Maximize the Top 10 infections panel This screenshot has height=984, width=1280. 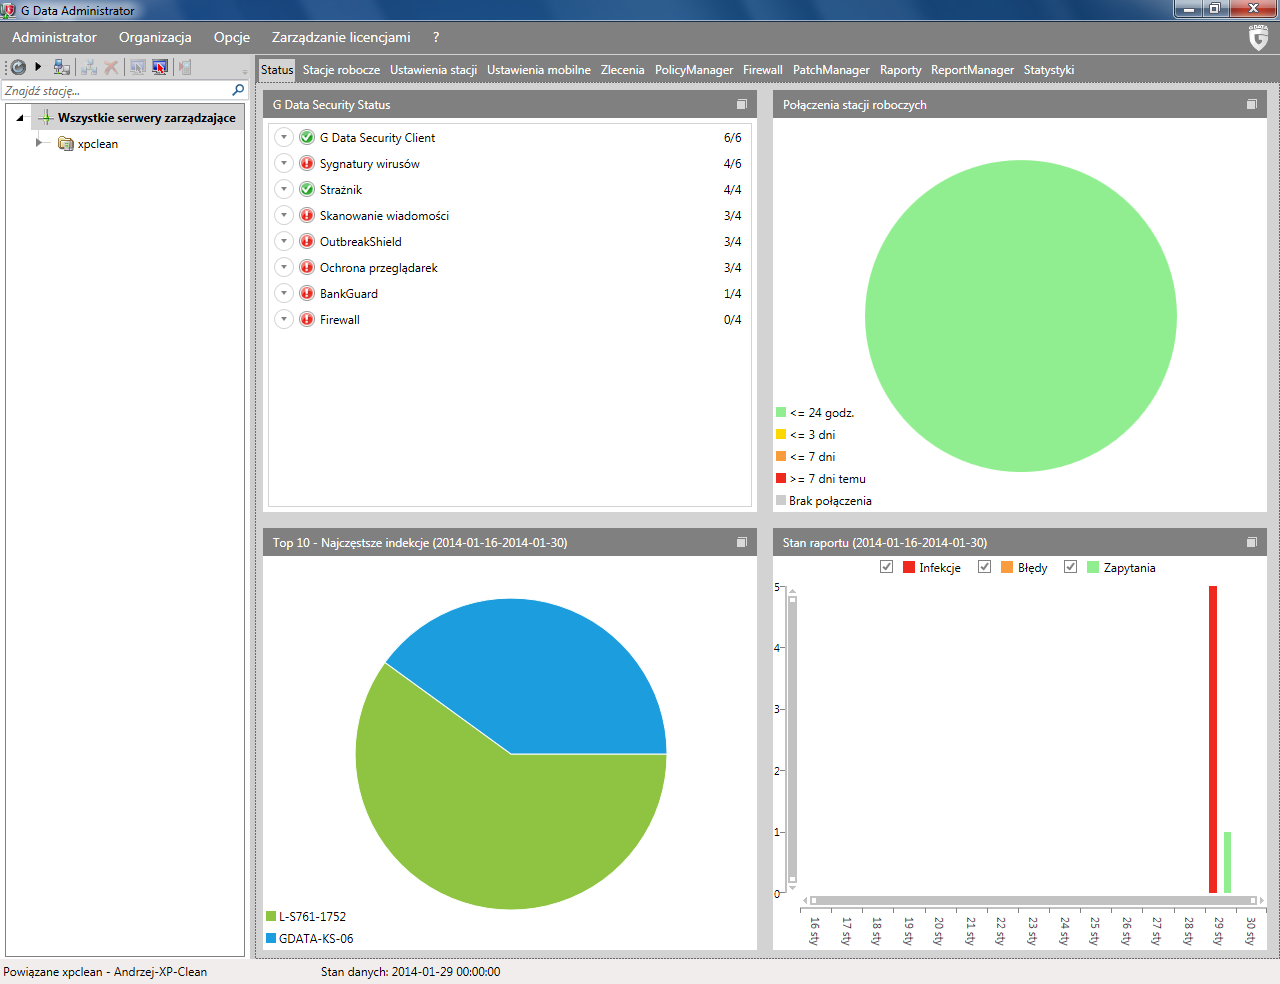[742, 542]
